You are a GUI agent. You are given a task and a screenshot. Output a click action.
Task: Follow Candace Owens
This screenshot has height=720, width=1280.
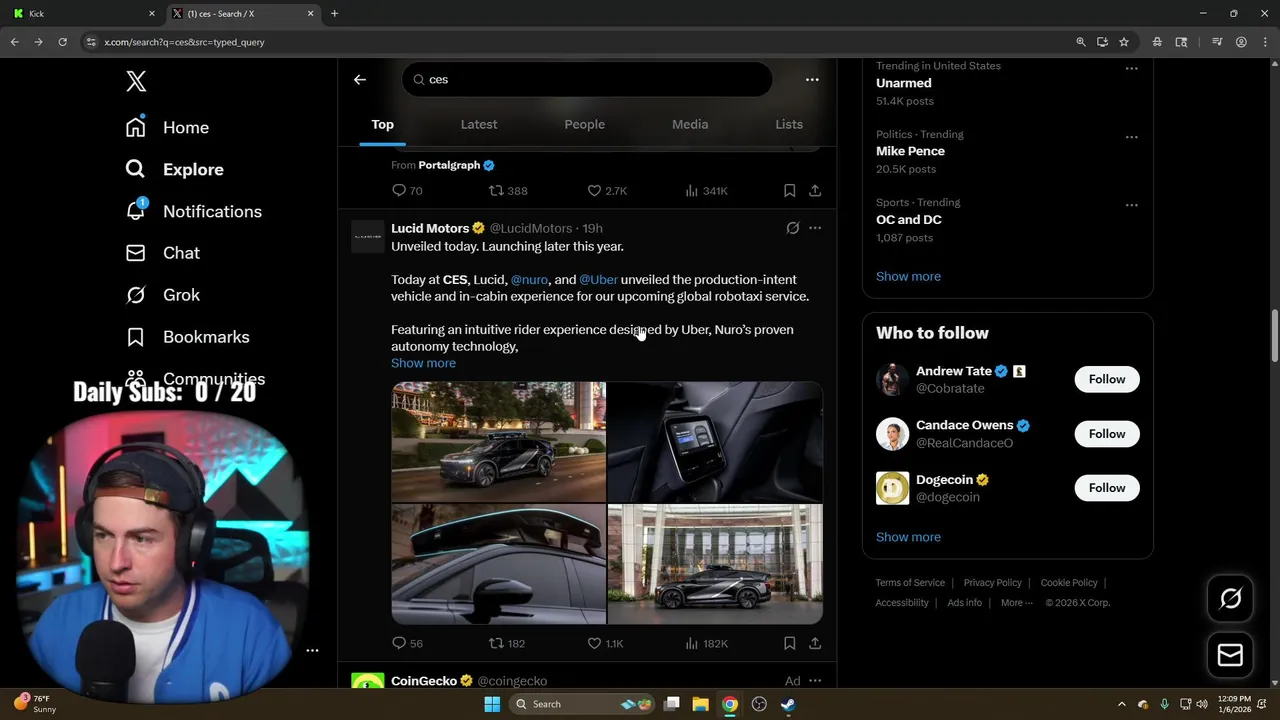pos(1107,434)
